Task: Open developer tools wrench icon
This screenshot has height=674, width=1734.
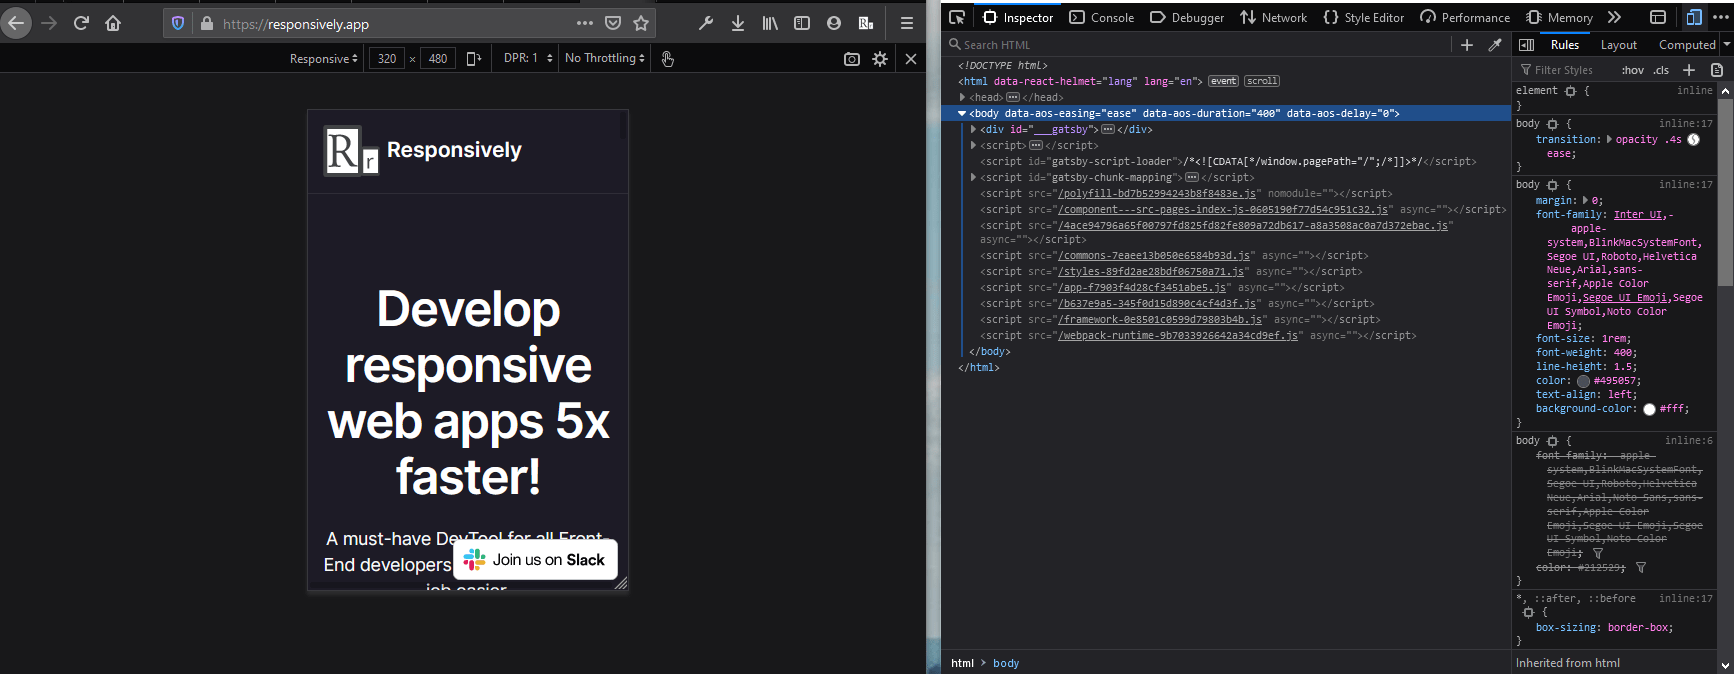Action: click(706, 23)
